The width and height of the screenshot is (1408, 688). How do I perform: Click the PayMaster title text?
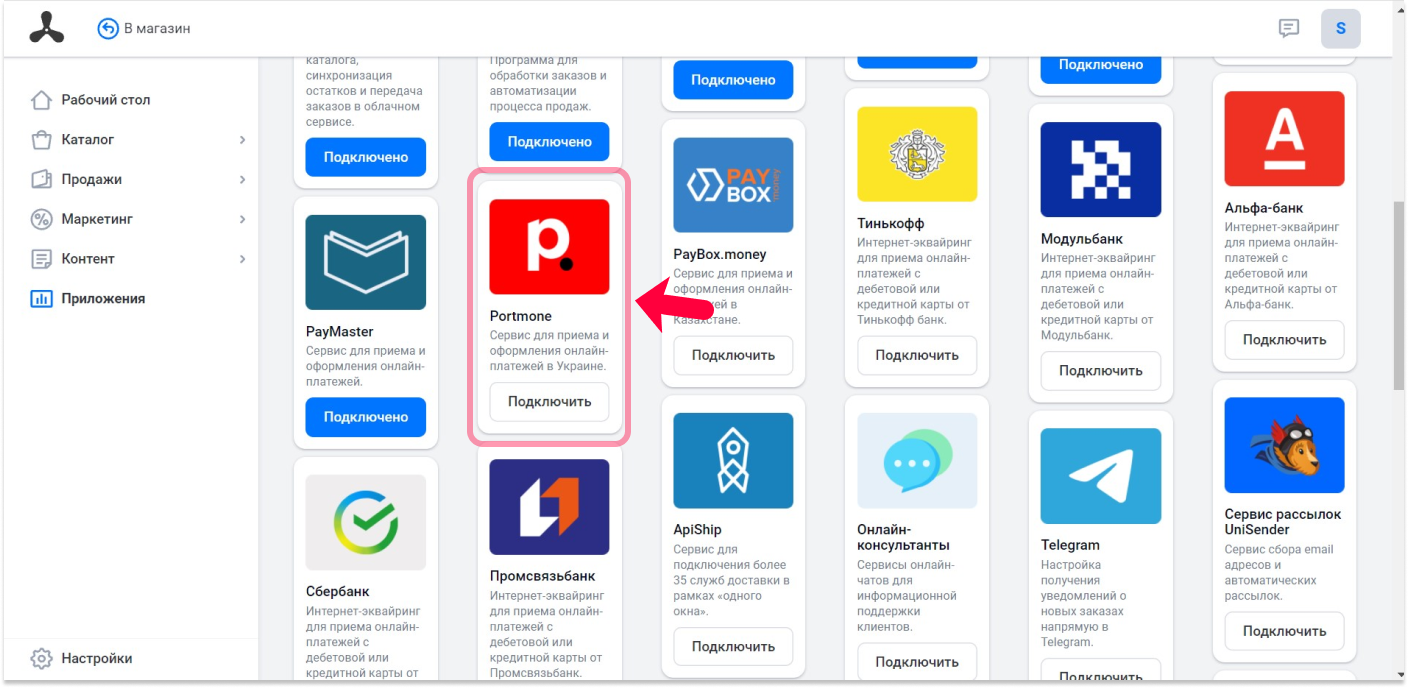pyautogui.click(x=340, y=331)
